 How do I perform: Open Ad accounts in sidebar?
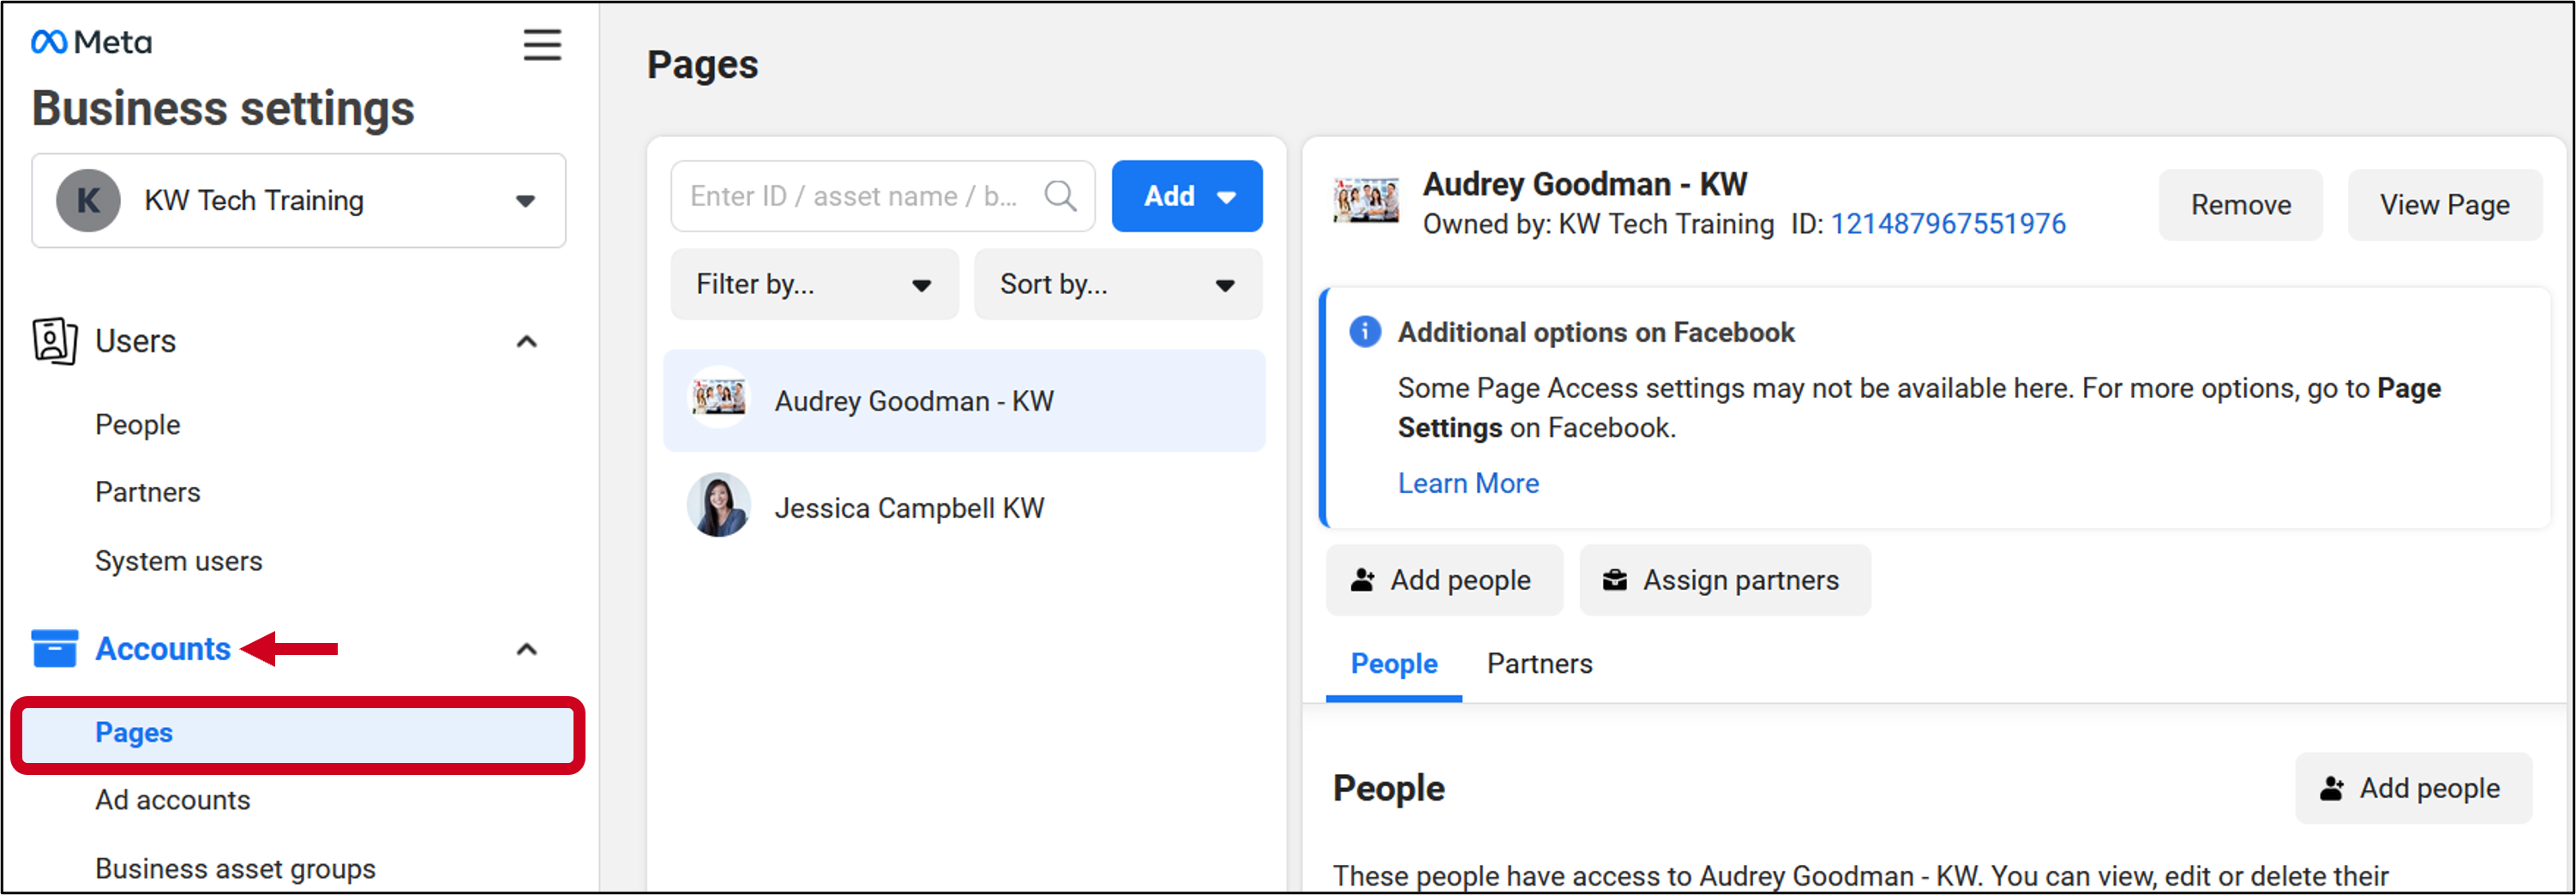[173, 800]
